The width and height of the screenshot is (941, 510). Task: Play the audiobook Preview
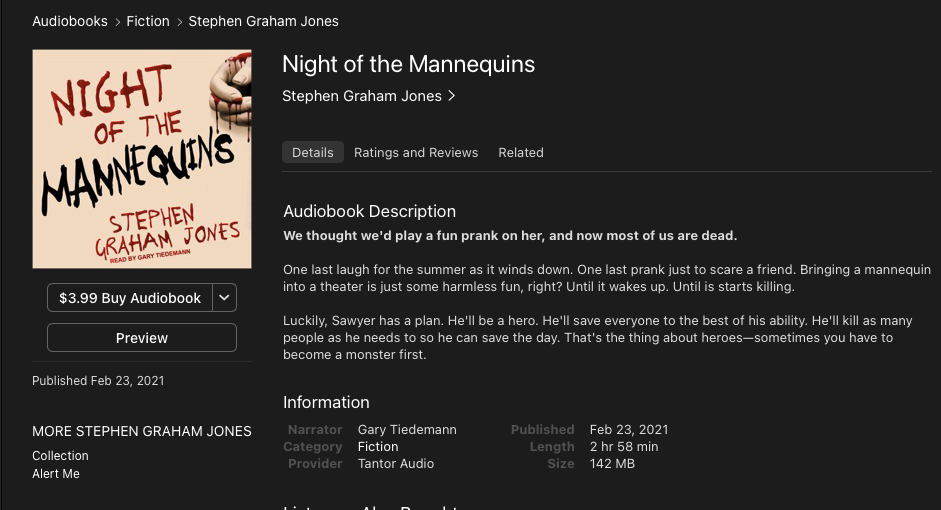142,338
